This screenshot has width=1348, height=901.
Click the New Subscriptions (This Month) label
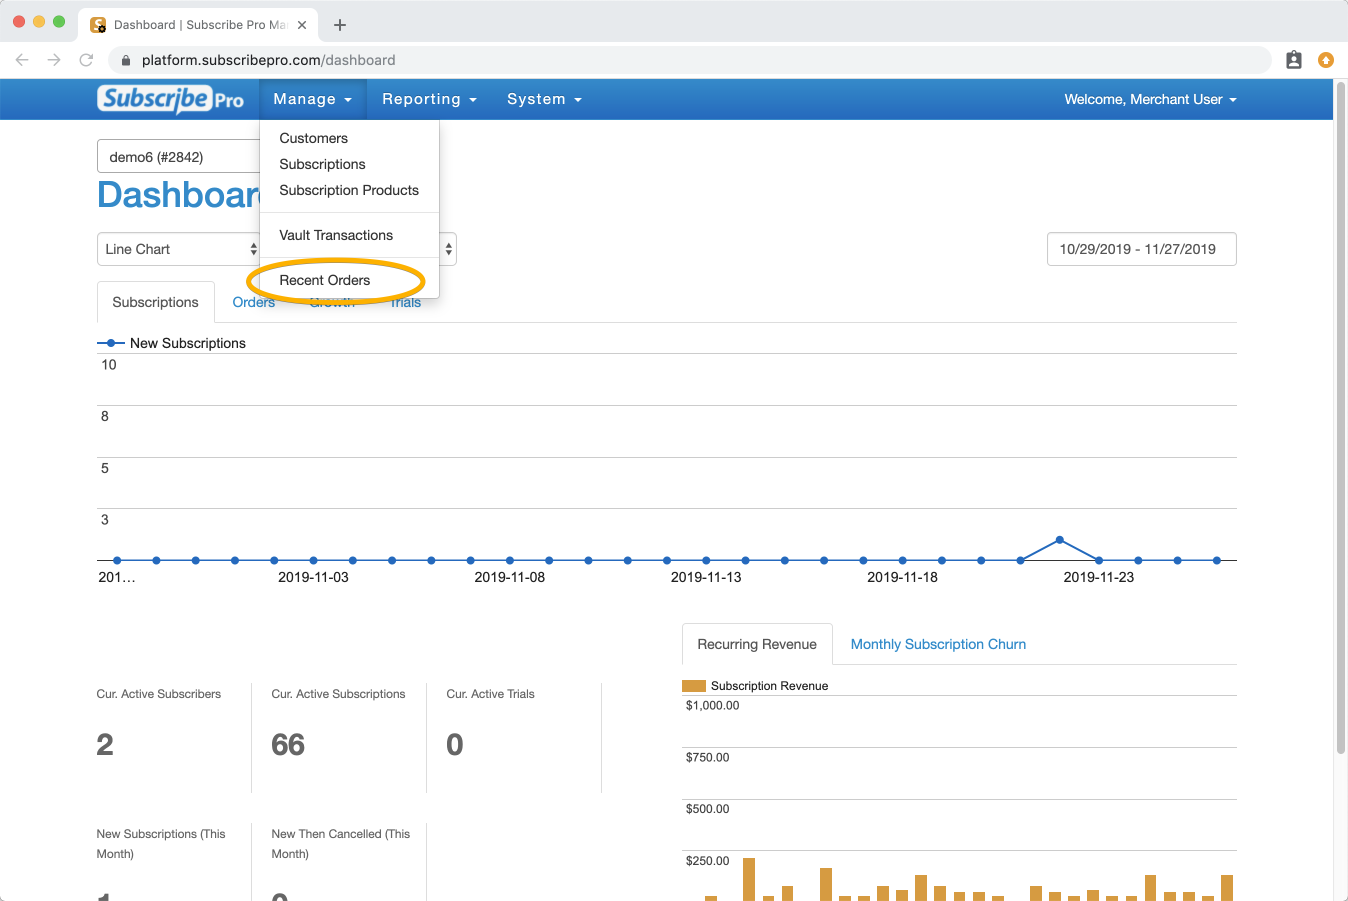161,844
